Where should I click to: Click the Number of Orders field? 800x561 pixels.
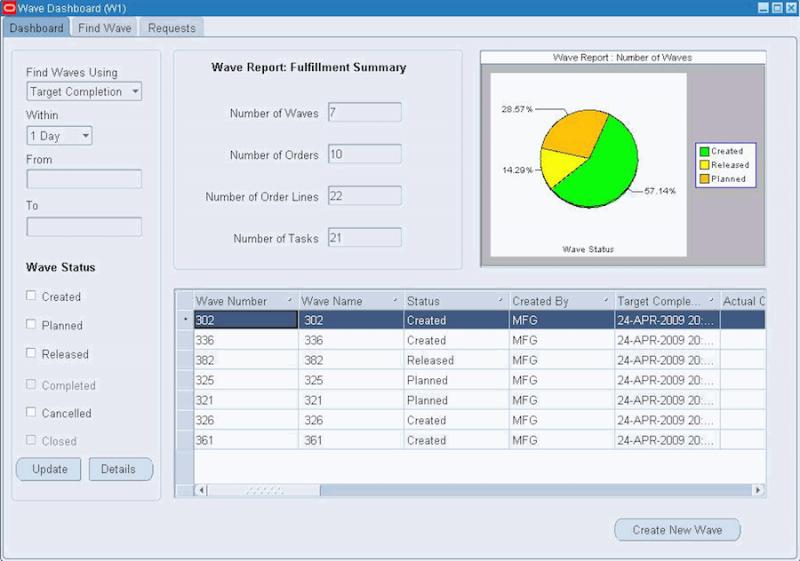(x=365, y=154)
